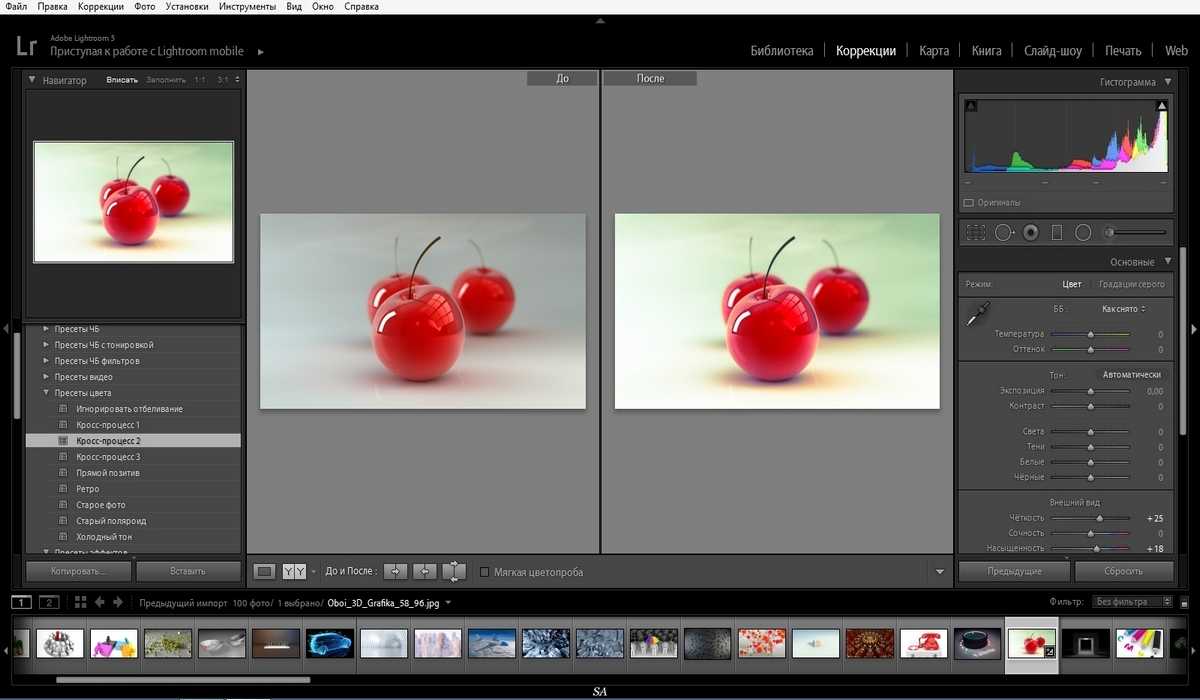Expand Пресеты ЧБ фильтров folder
Viewport: 1200px width, 700px height.
(x=46, y=361)
